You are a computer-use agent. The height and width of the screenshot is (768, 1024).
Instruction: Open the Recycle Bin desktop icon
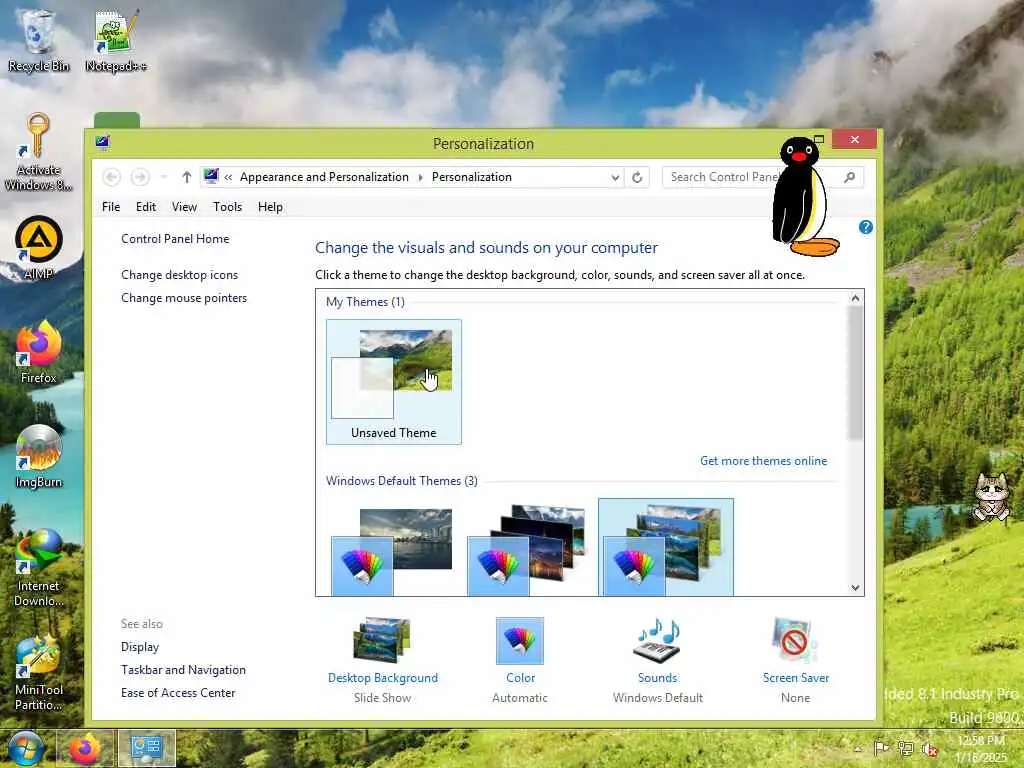point(38,40)
